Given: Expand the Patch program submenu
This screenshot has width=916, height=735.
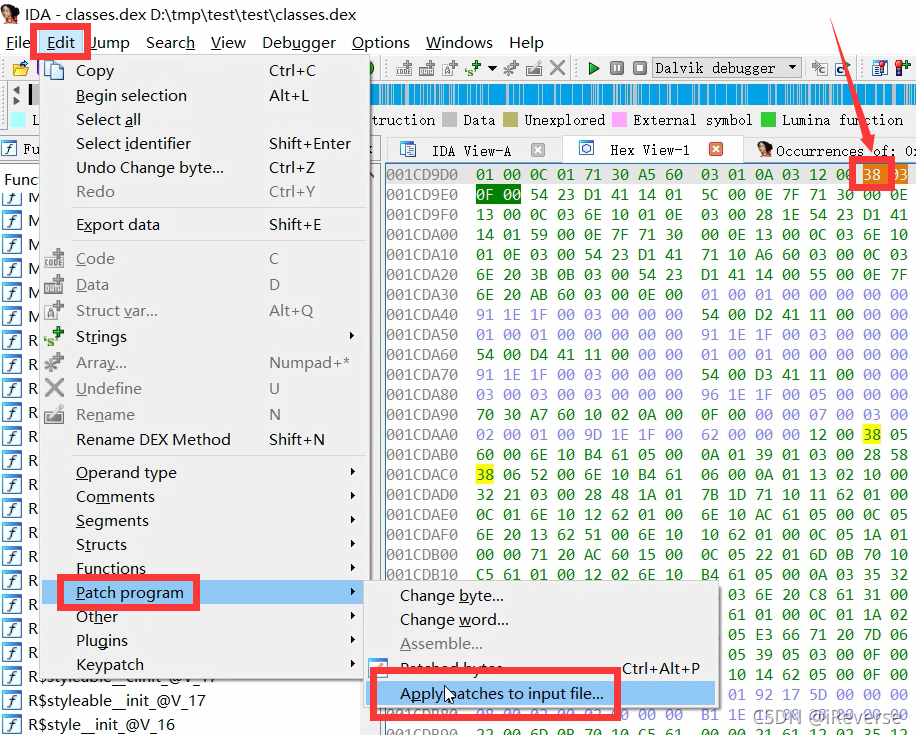Looking at the screenshot, I should pos(204,592).
